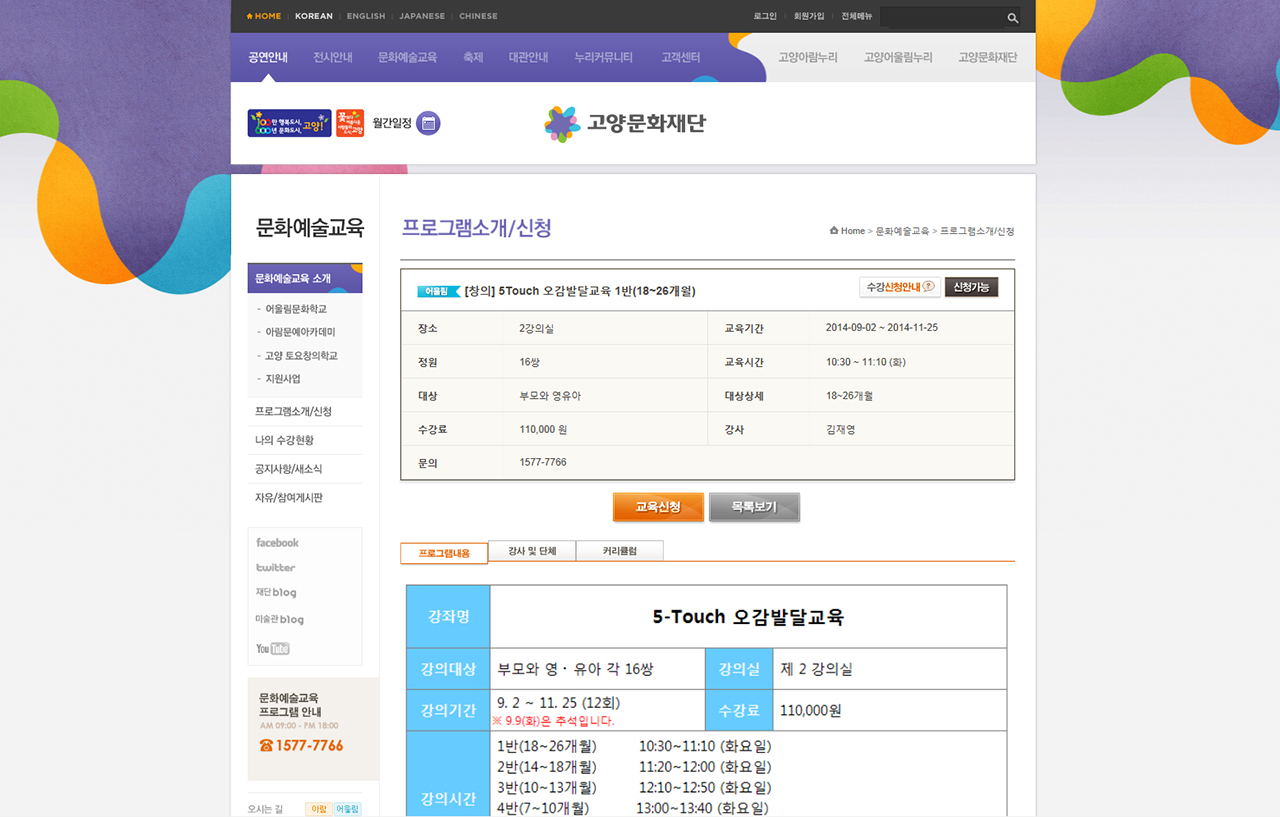Click the 2014-09-02 ~ 2014-11-25 period text
The image size is (1280, 817).
882,328
